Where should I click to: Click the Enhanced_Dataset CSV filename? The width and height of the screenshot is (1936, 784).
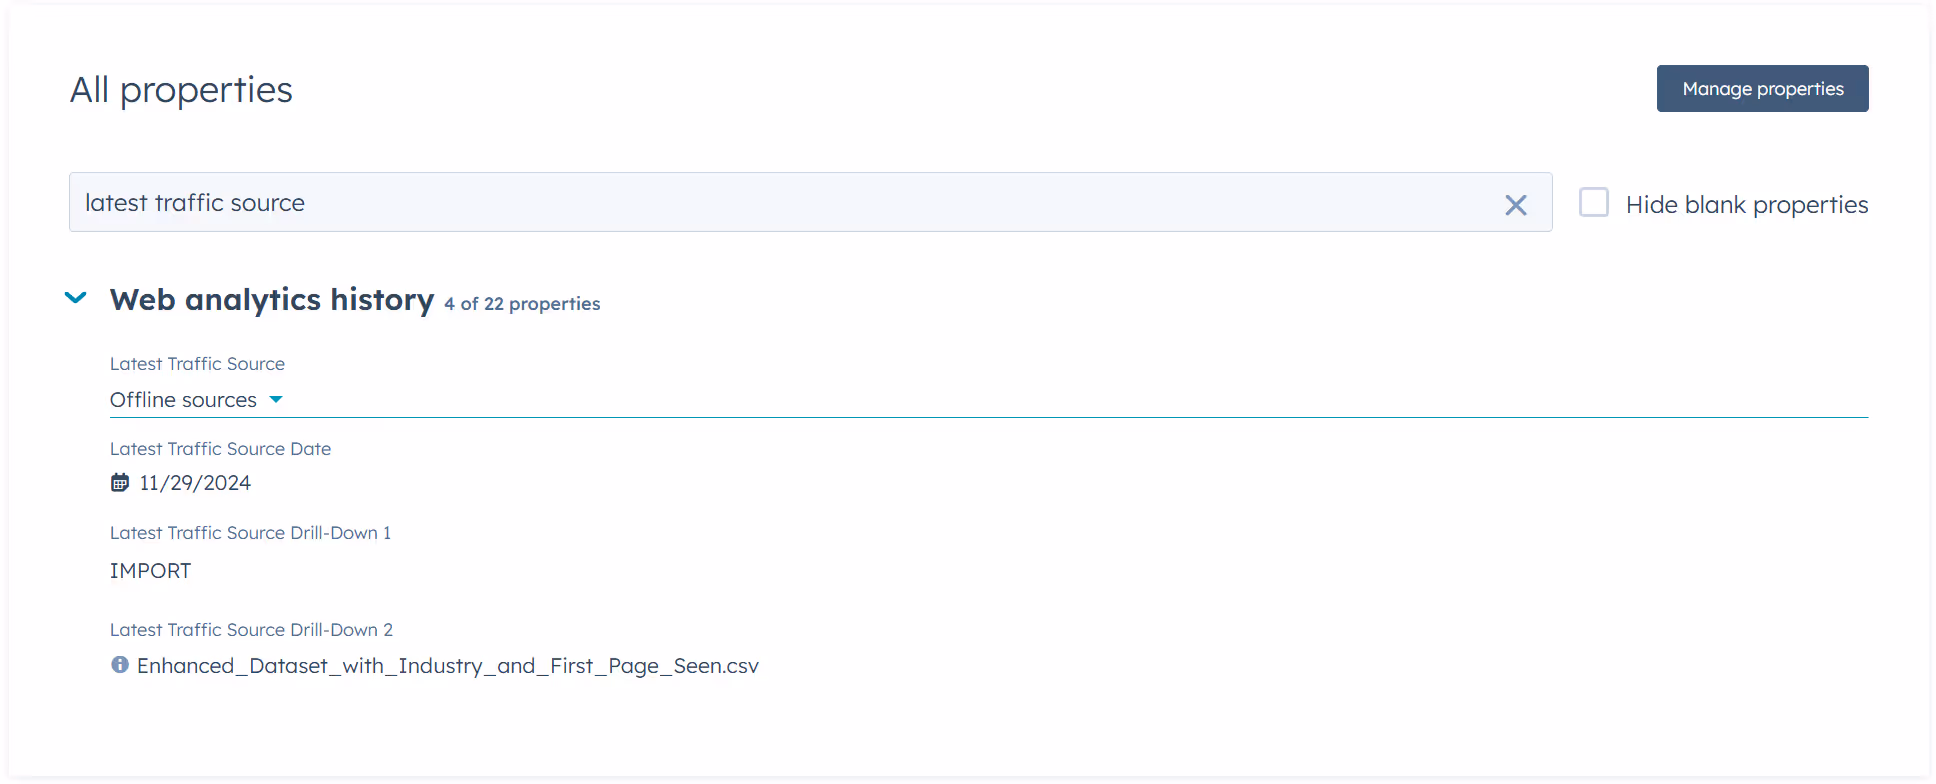pos(448,665)
